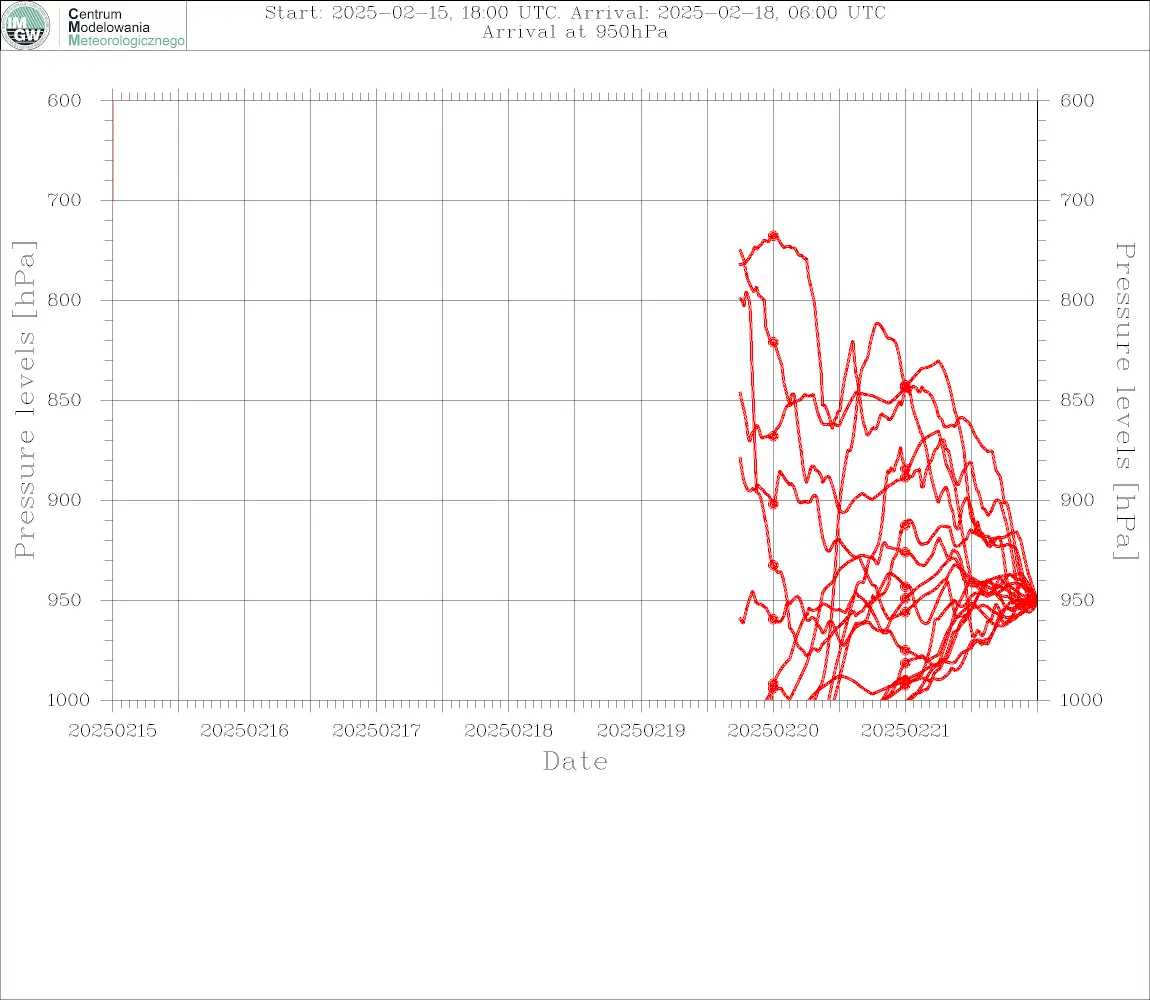Click the right axis 1000 label
1150x1000 pixels.
pyautogui.click(x=1082, y=700)
